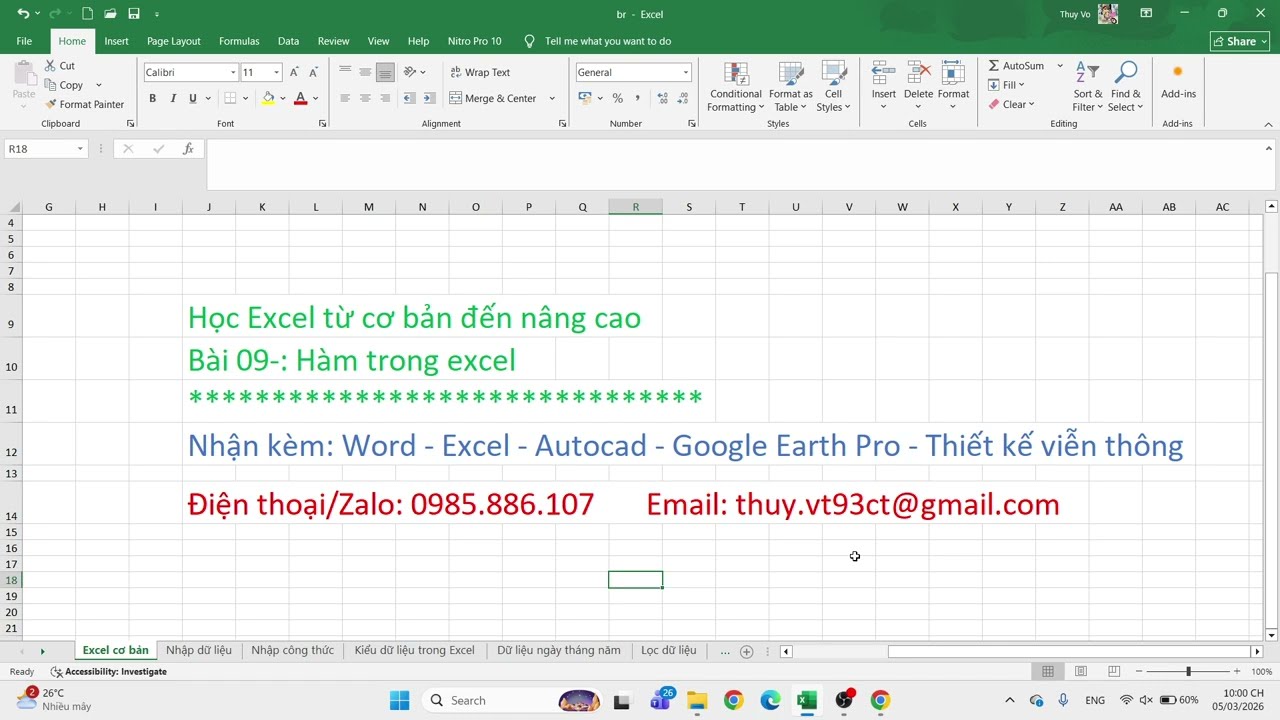The width and height of the screenshot is (1280, 720).
Task: Open the Windows Start menu
Action: click(399, 700)
